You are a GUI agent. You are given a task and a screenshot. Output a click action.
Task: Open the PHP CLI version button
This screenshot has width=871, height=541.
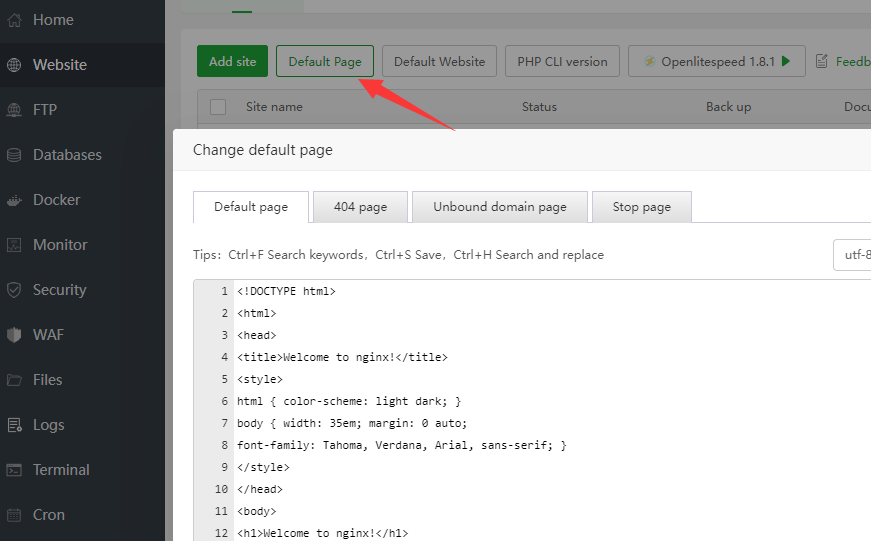point(562,61)
